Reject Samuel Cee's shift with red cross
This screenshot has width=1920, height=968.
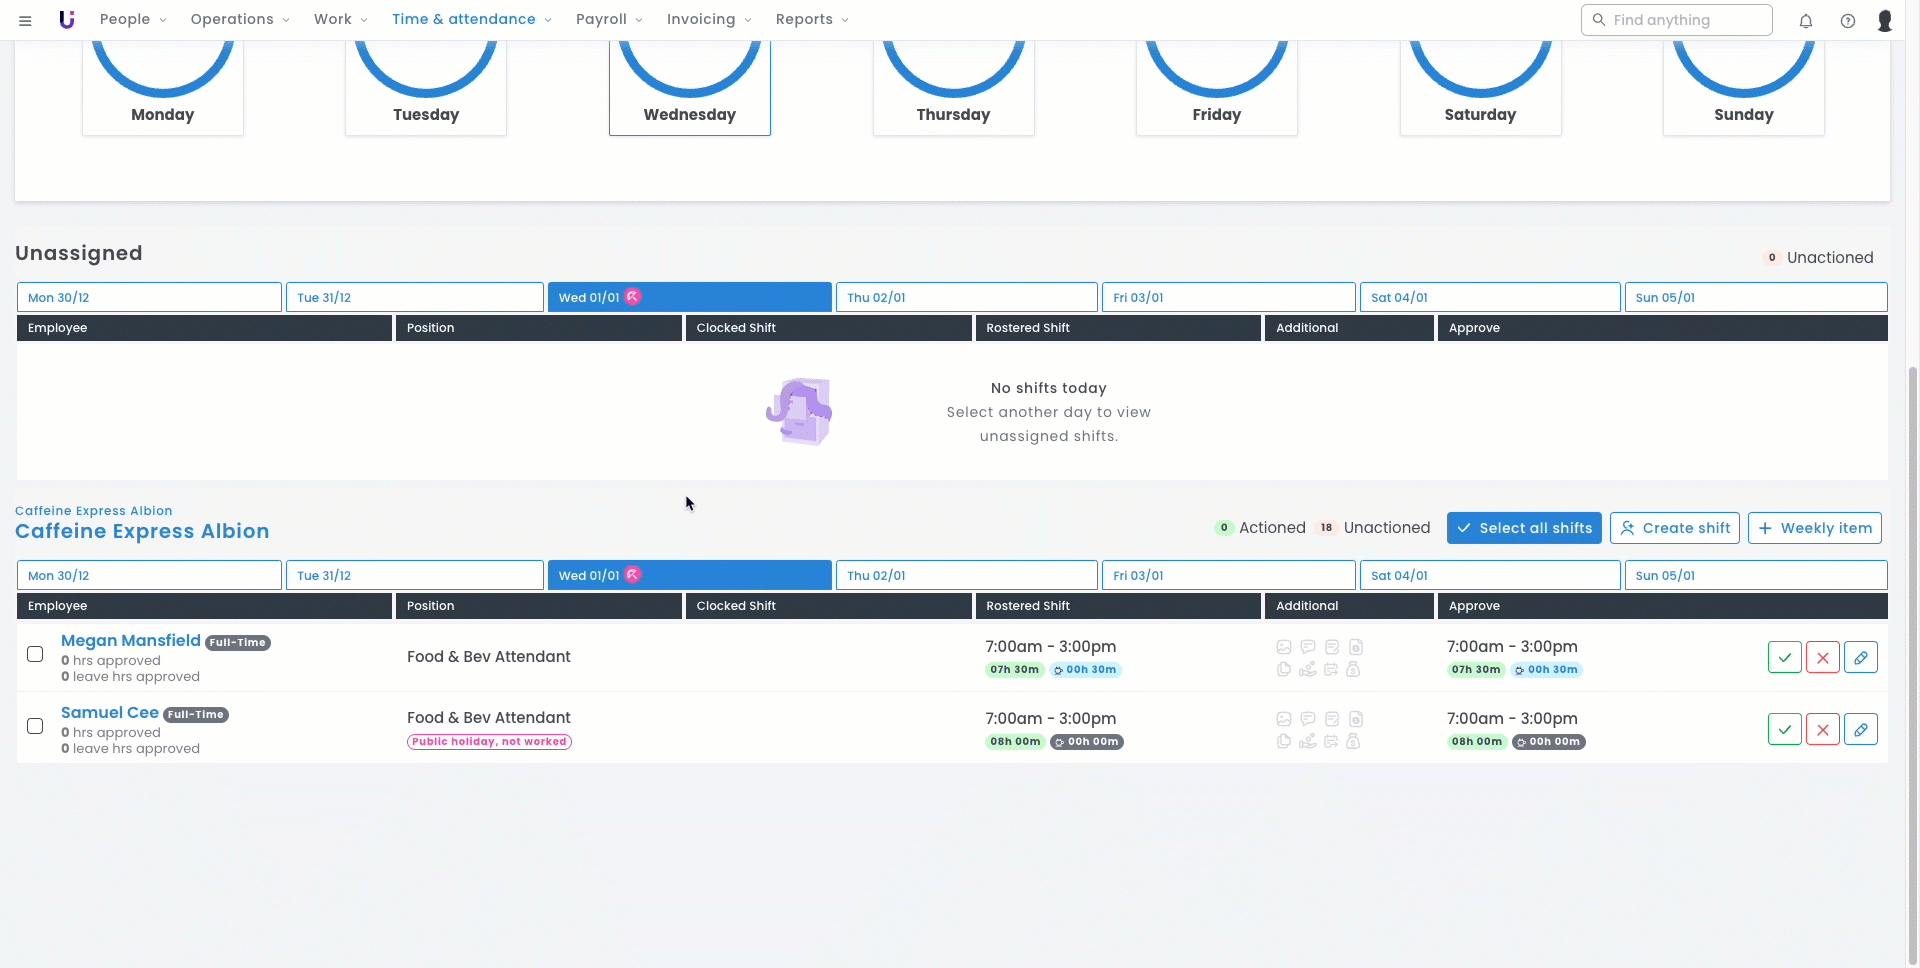[x=1822, y=729]
